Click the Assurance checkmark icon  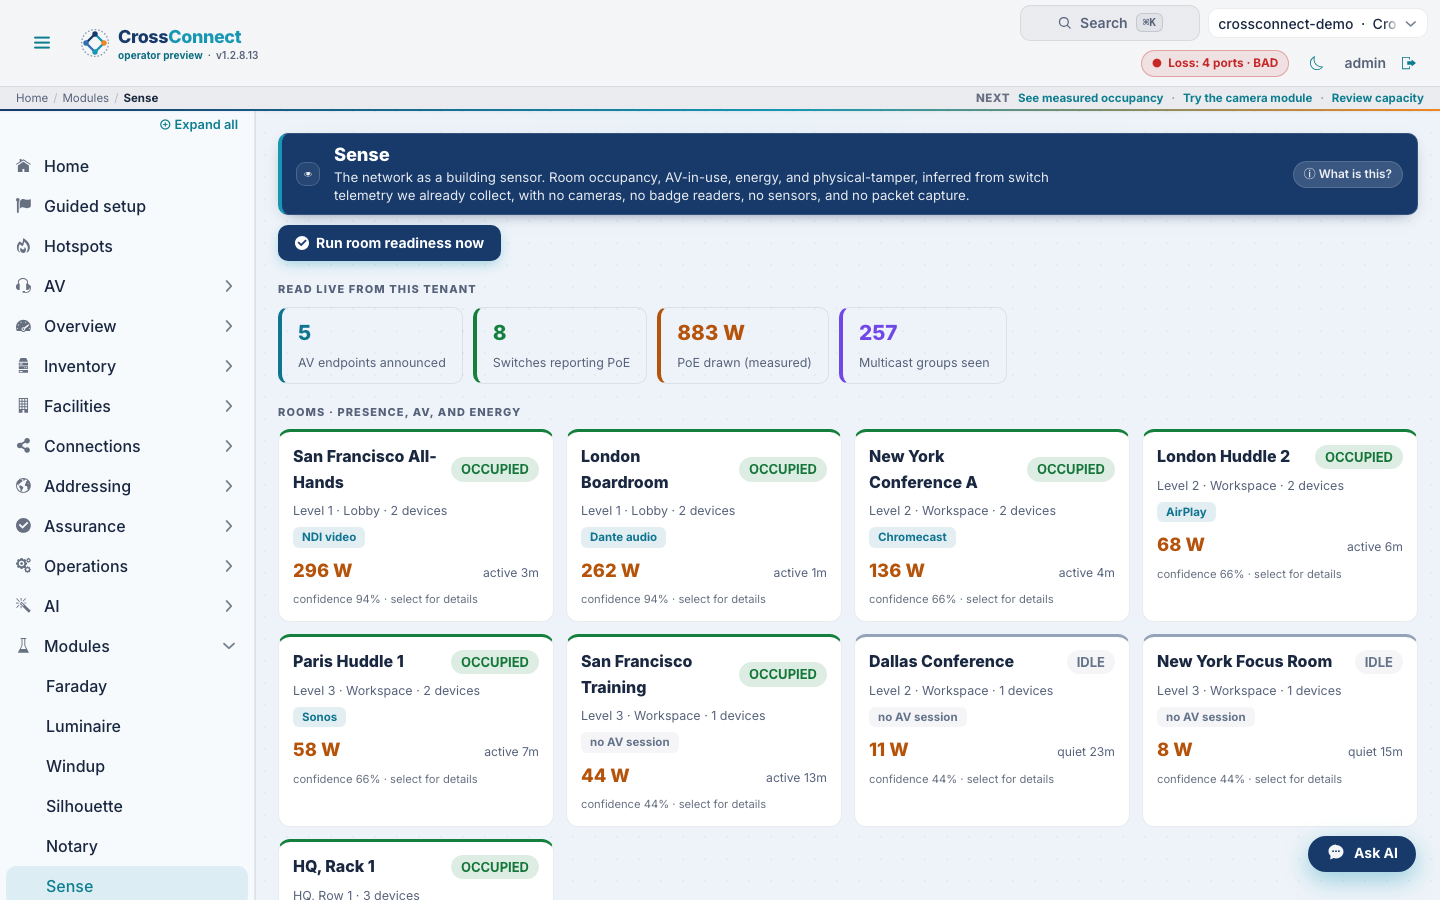24,526
